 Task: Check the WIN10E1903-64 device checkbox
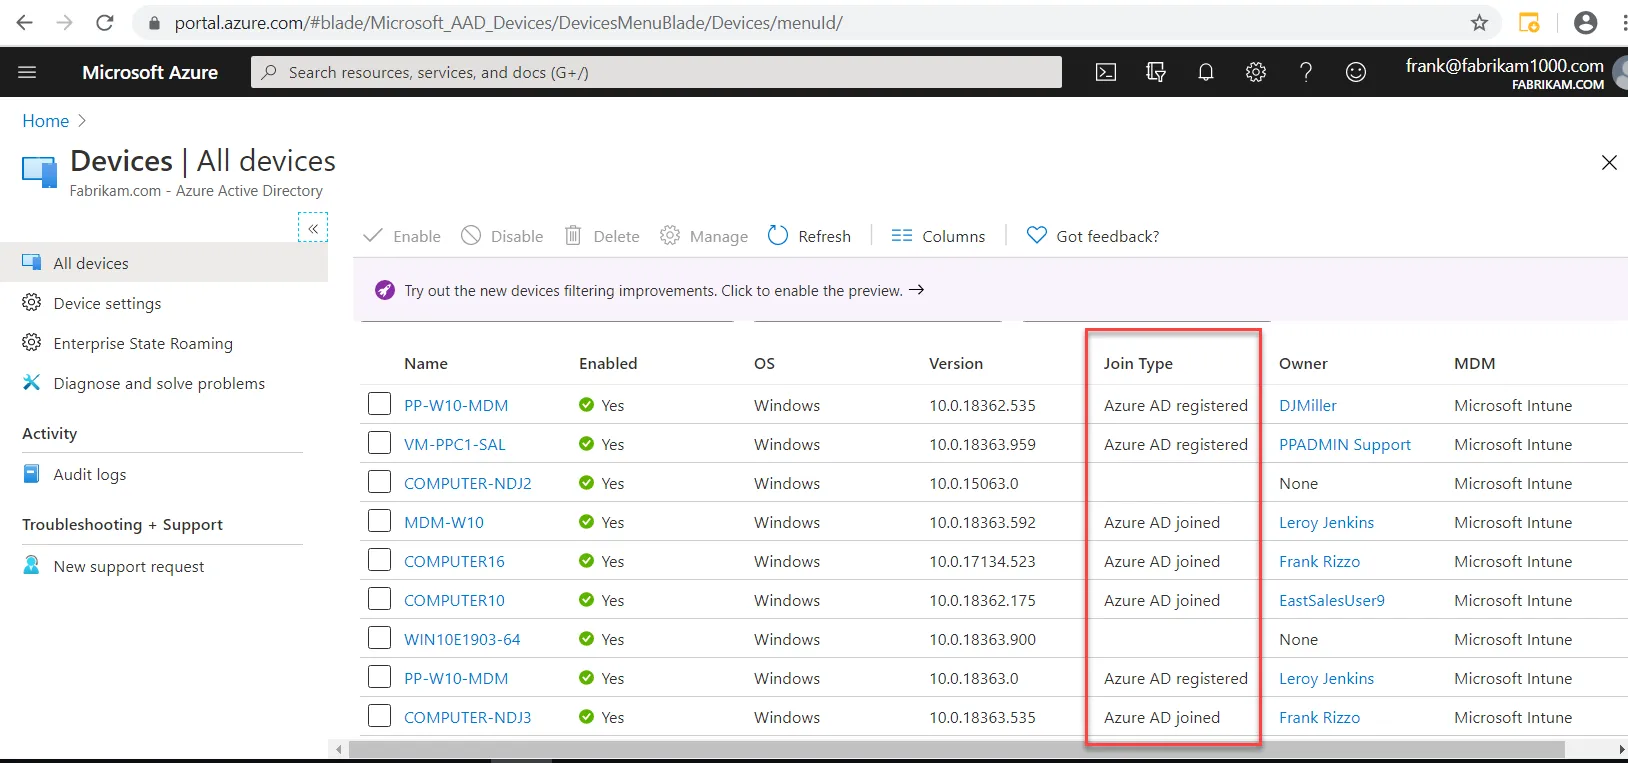379,638
